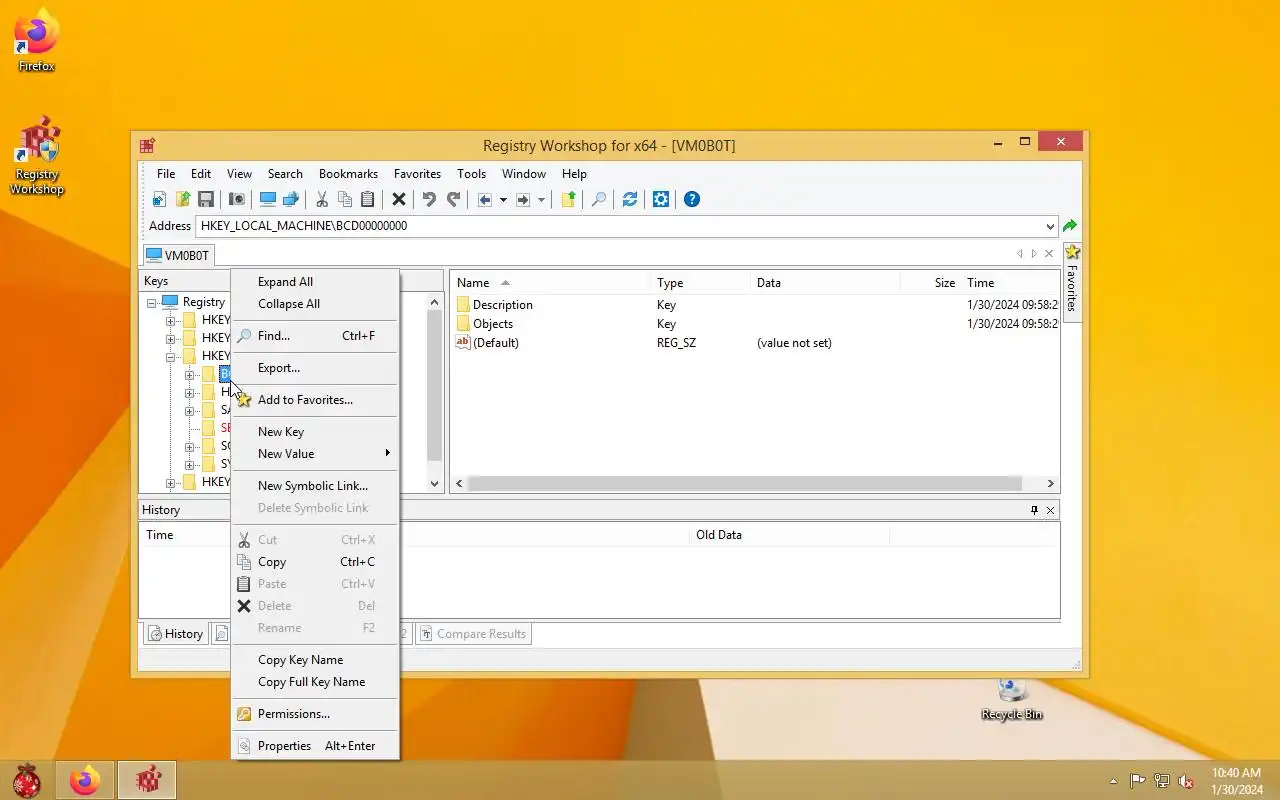Select the (Default) REG_SZ value row

tap(755, 343)
